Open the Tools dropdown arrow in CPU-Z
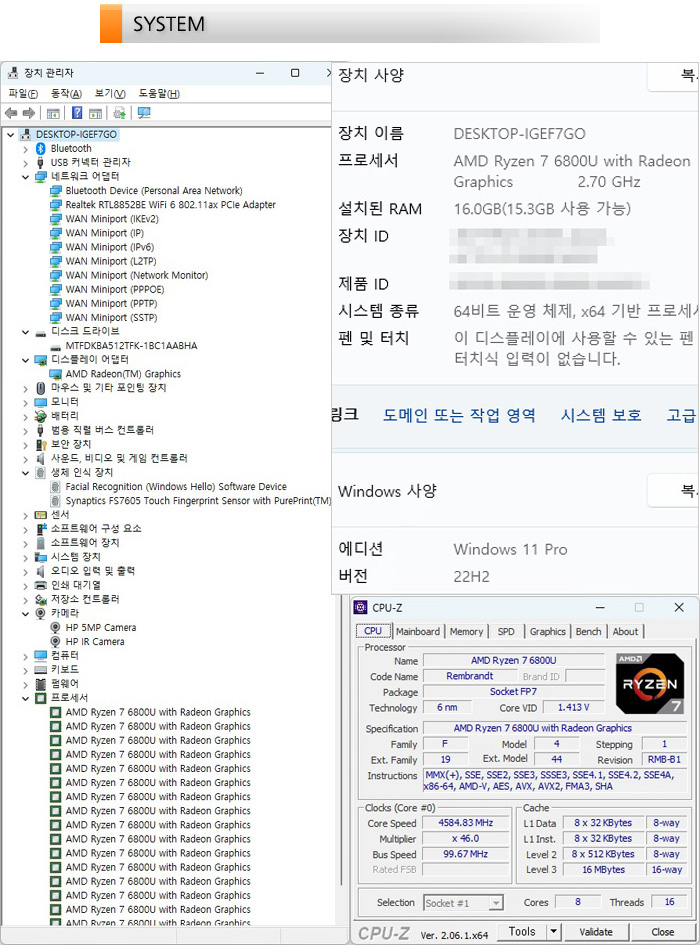Screen dimensions: 700x950 click(x=553, y=931)
